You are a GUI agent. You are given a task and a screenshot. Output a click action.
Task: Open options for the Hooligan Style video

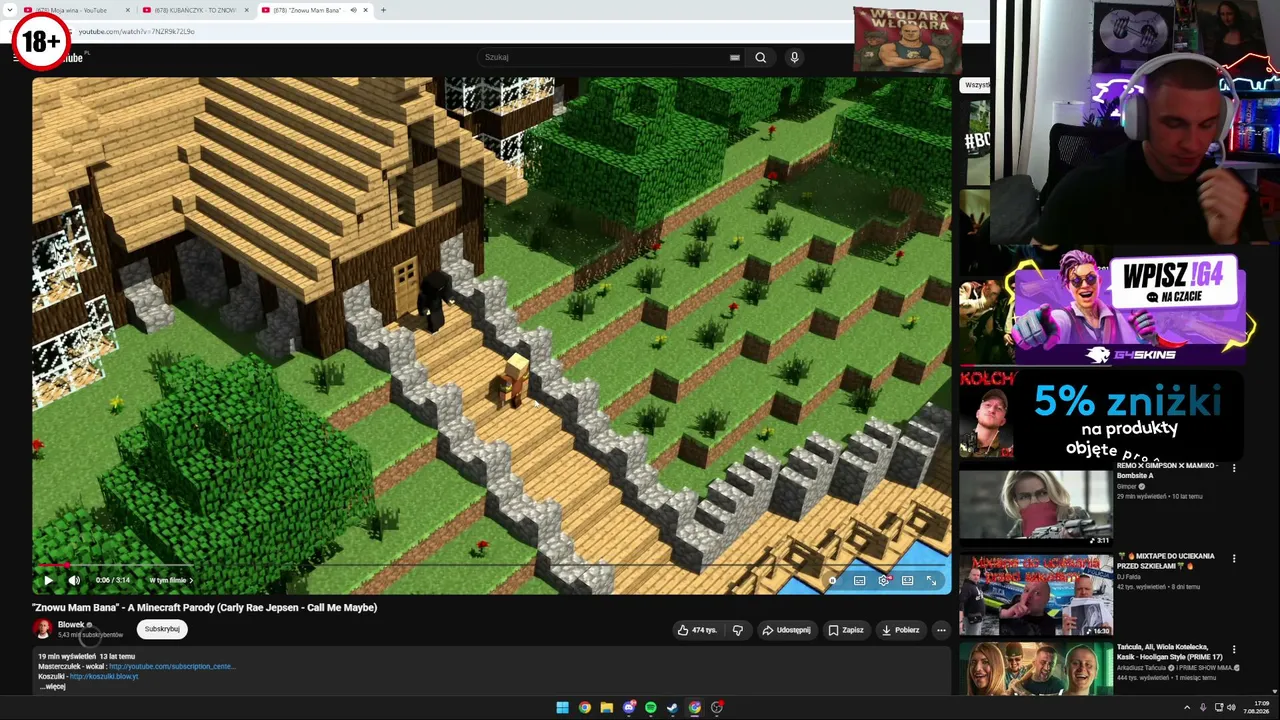point(1234,649)
